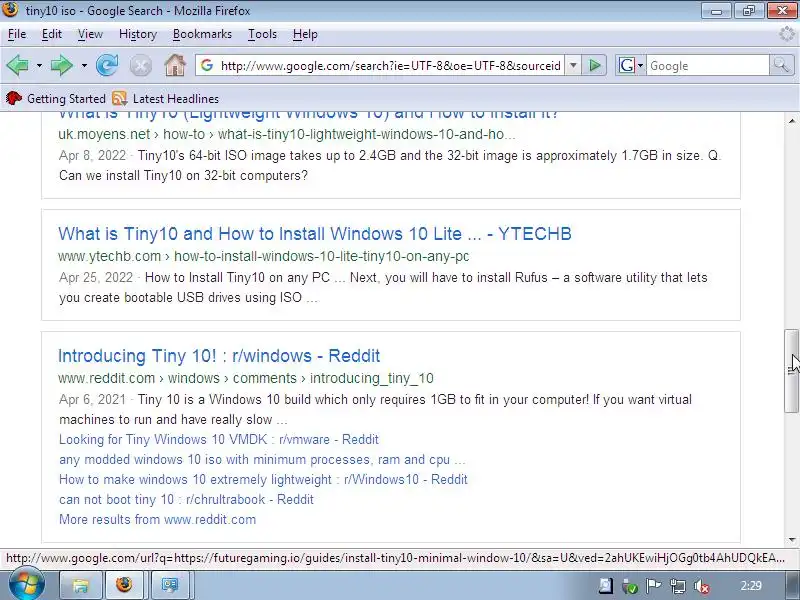Click the green Back arrow button
This screenshot has height=600, width=800.
tap(17, 66)
